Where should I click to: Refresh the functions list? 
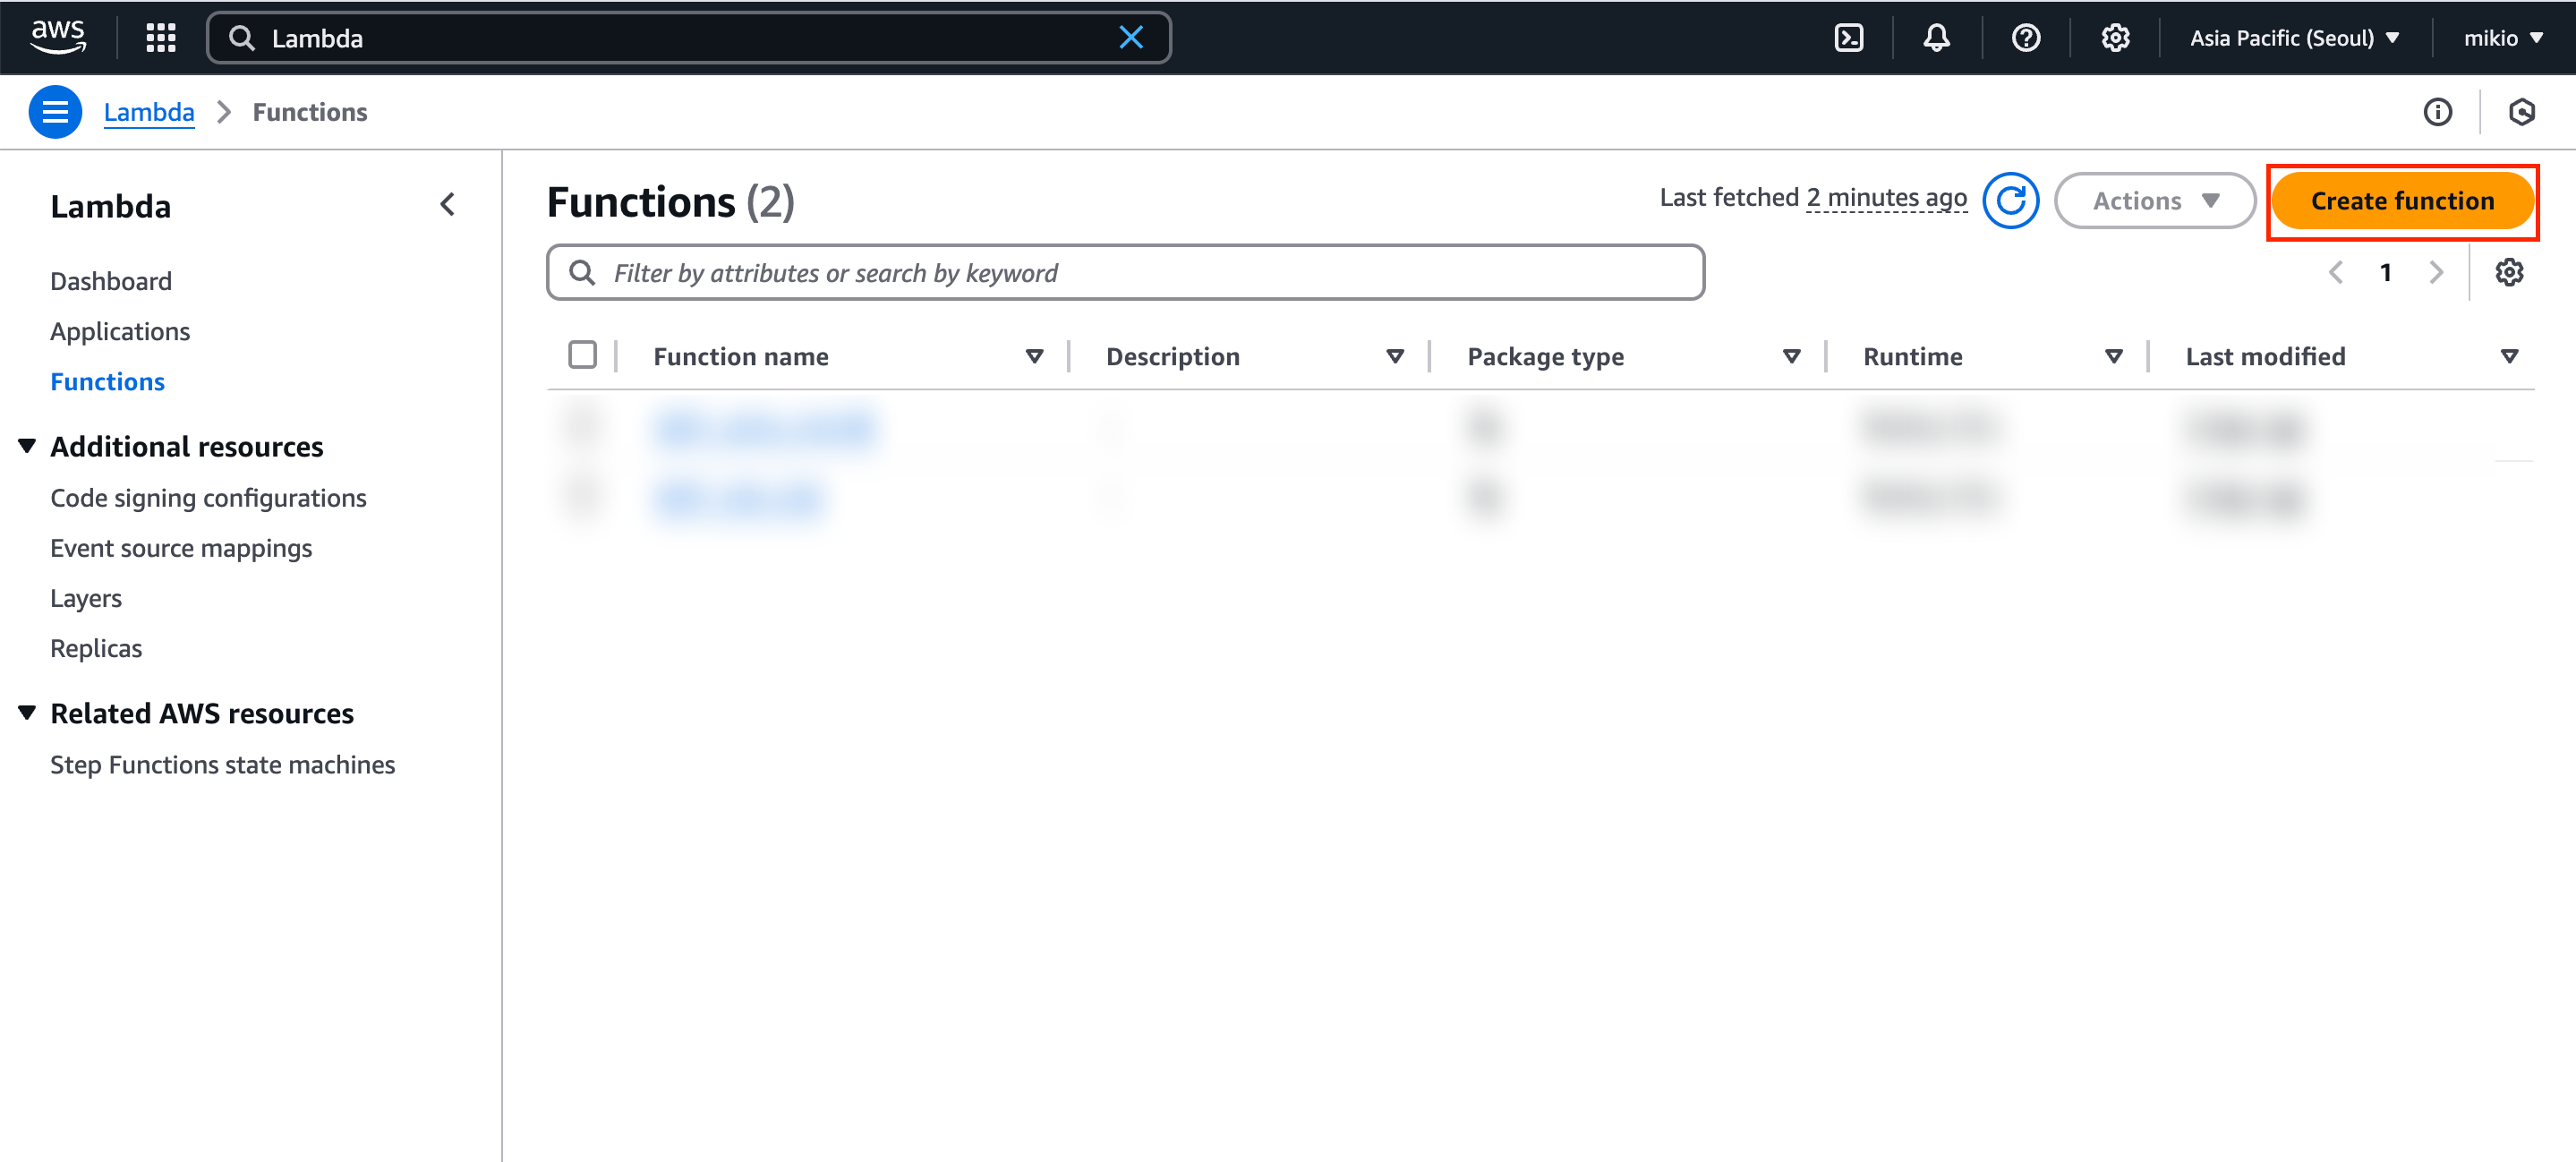pyautogui.click(x=2010, y=201)
